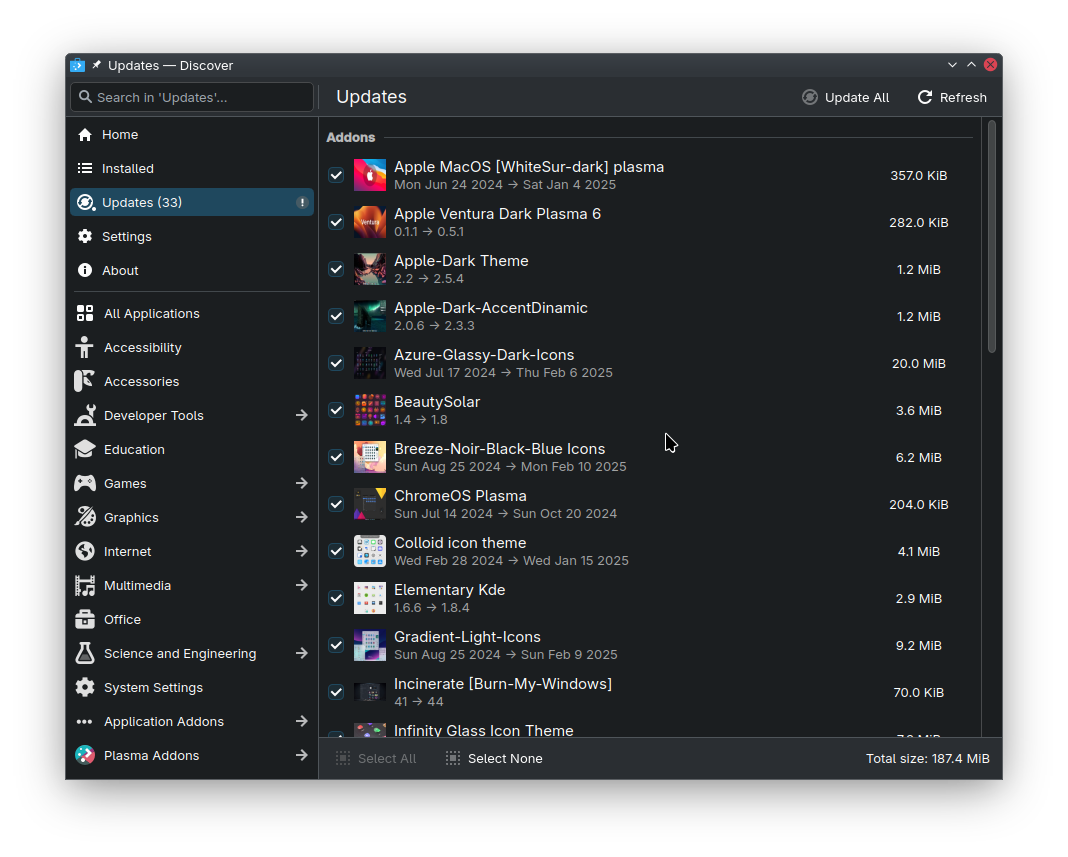
Task: Expand Science and Engineering arrow
Action: (302, 653)
